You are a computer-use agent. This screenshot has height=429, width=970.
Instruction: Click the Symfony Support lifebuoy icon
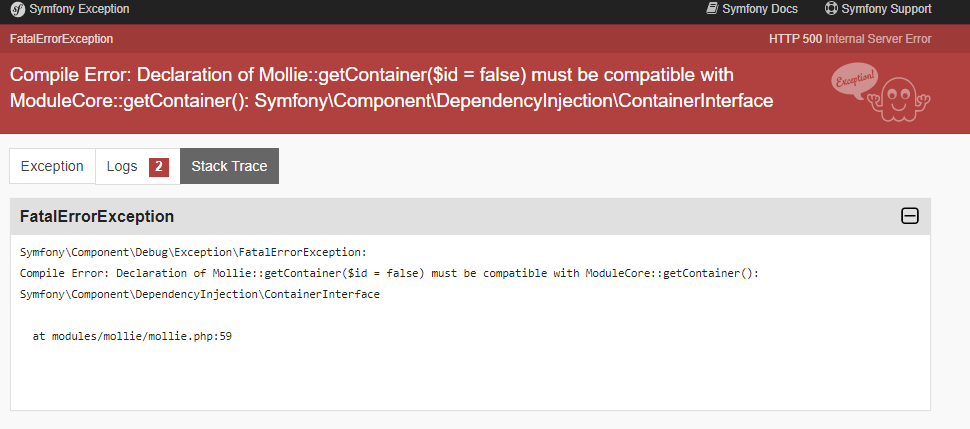pos(831,9)
